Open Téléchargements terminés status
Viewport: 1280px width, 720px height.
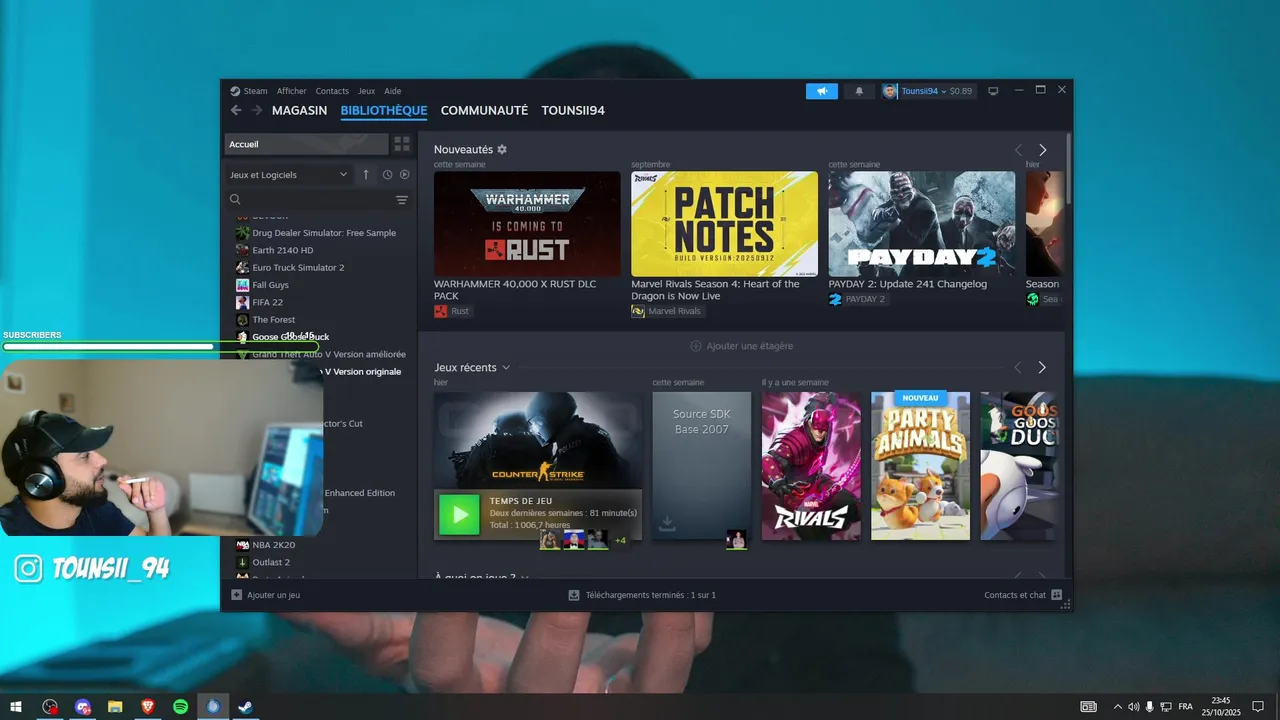(642, 595)
